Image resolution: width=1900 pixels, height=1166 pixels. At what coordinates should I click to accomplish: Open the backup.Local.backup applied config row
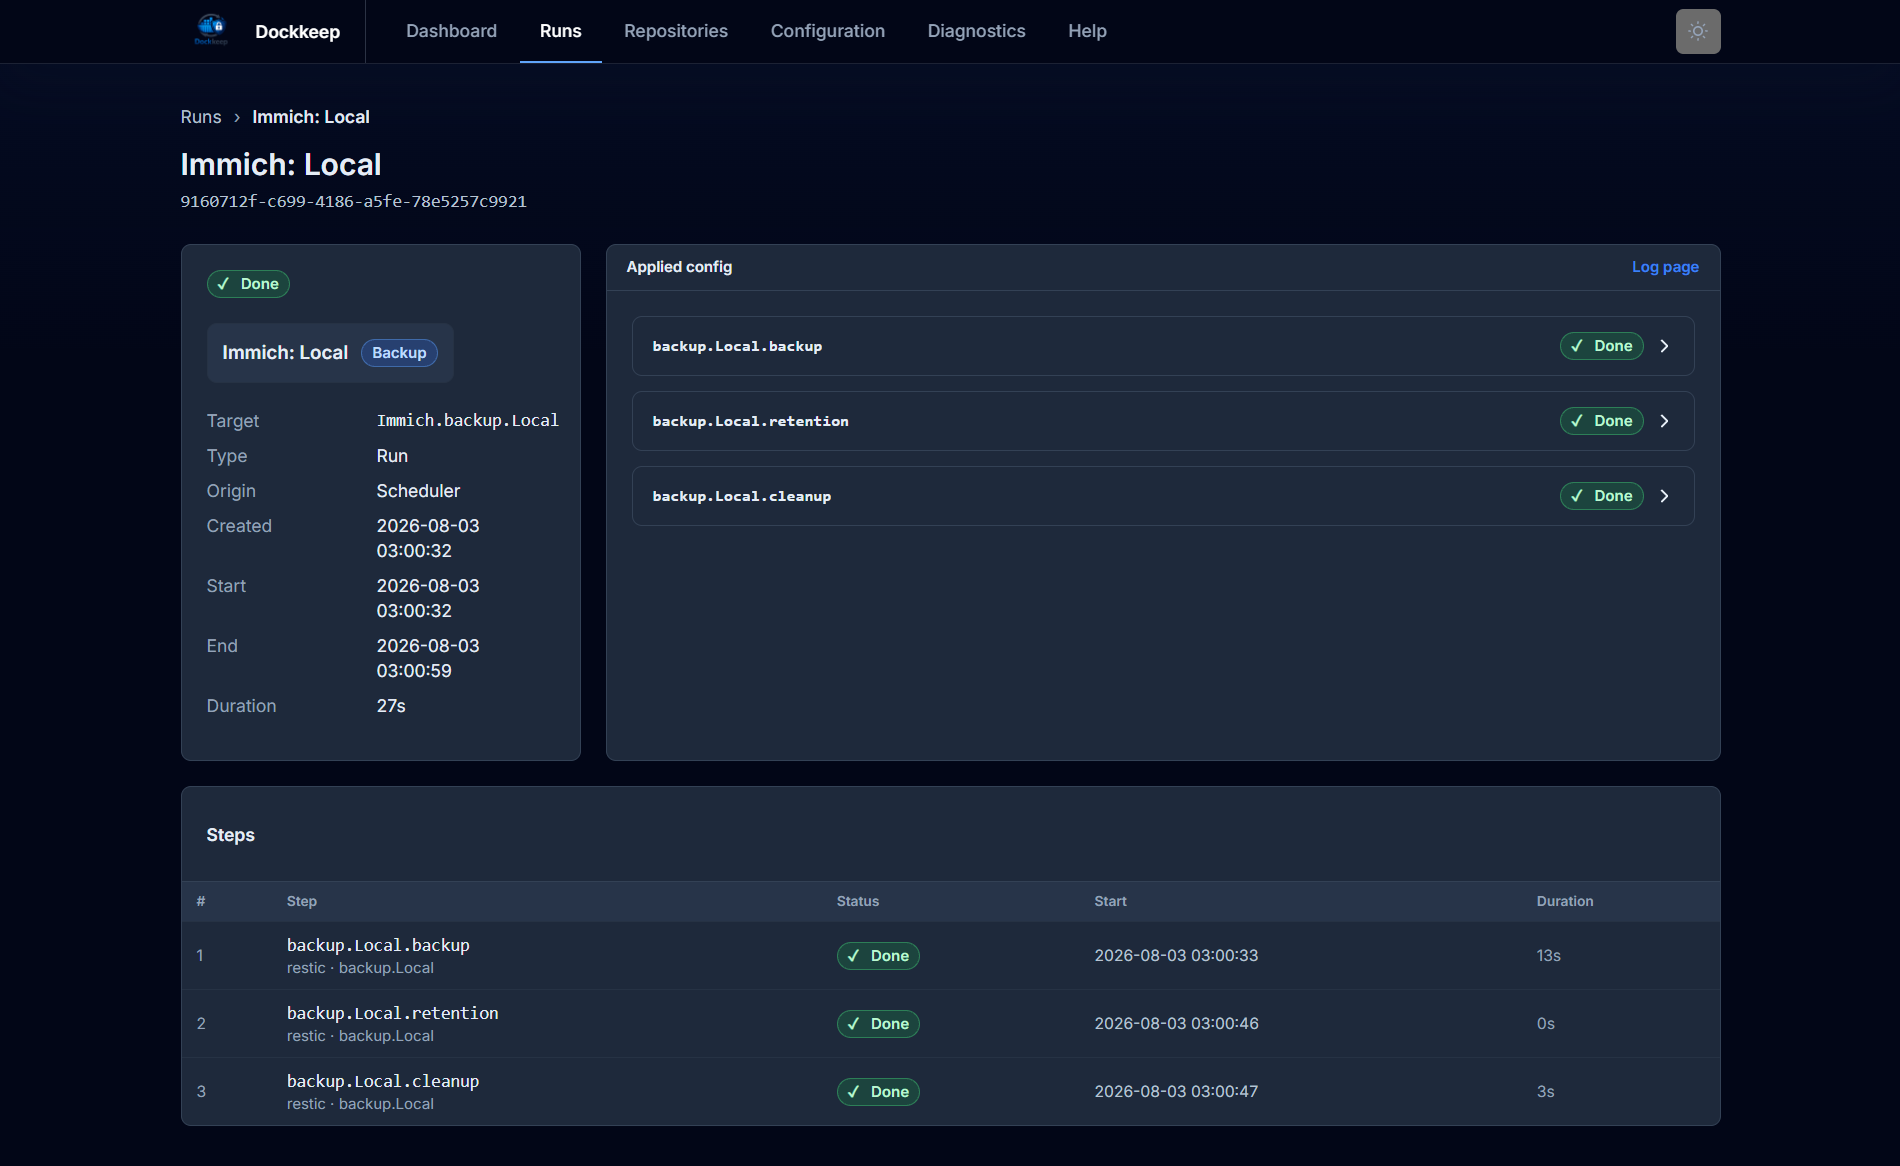point(1163,346)
